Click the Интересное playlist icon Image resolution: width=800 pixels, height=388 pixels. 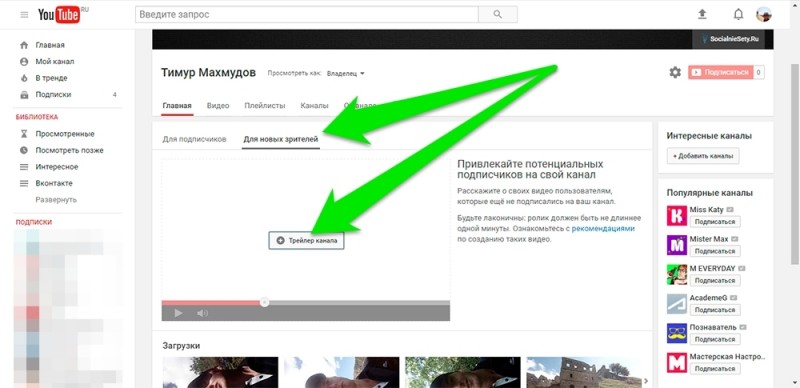tap(24, 167)
